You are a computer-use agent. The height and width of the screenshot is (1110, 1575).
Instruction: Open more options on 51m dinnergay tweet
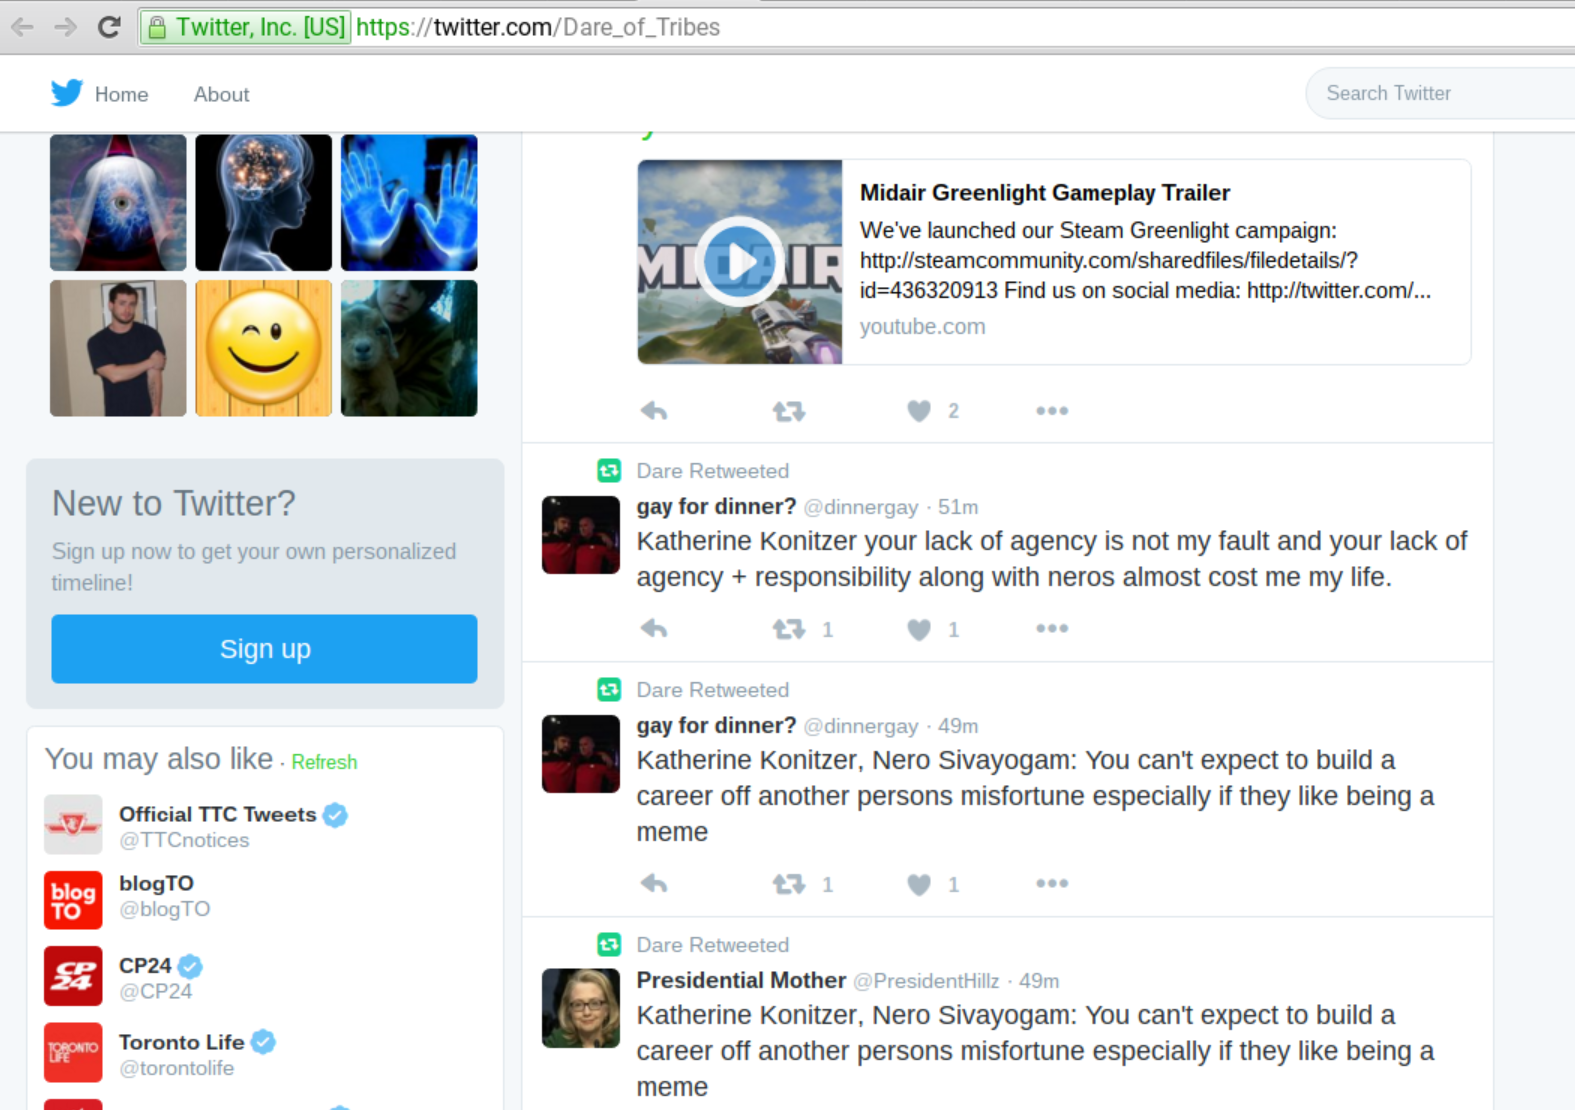(1052, 629)
